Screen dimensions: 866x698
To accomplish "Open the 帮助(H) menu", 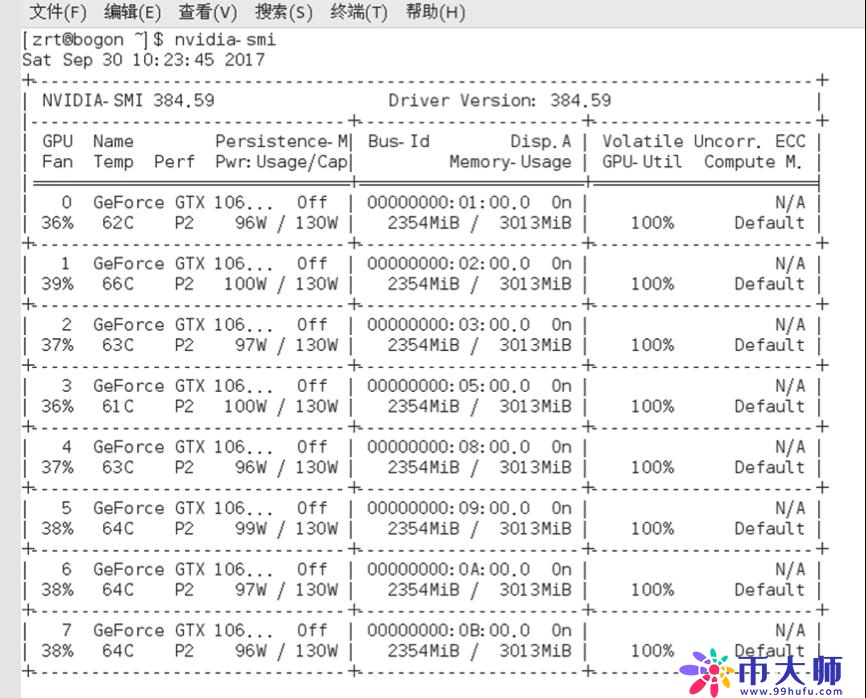I will (x=435, y=12).
